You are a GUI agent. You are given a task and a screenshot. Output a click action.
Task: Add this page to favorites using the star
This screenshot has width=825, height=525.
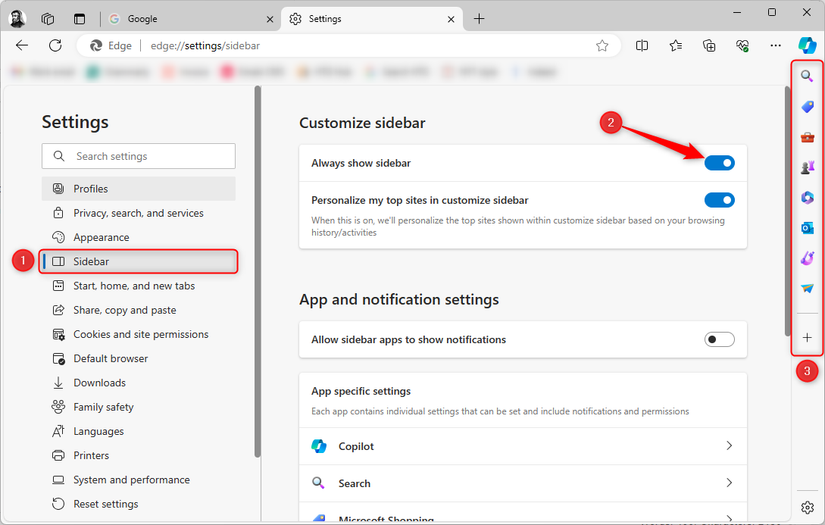pos(602,46)
